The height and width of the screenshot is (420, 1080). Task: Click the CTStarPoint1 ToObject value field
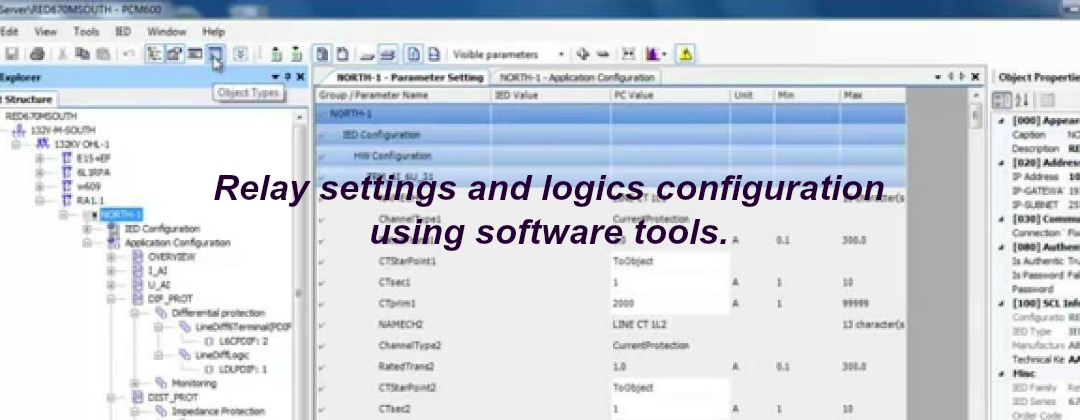pyautogui.click(x=669, y=261)
